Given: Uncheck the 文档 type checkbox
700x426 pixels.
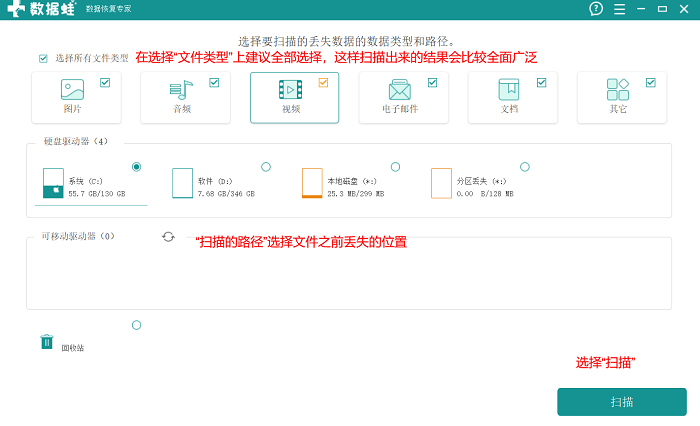Looking at the screenshot, I should click(x=542, y=83).
